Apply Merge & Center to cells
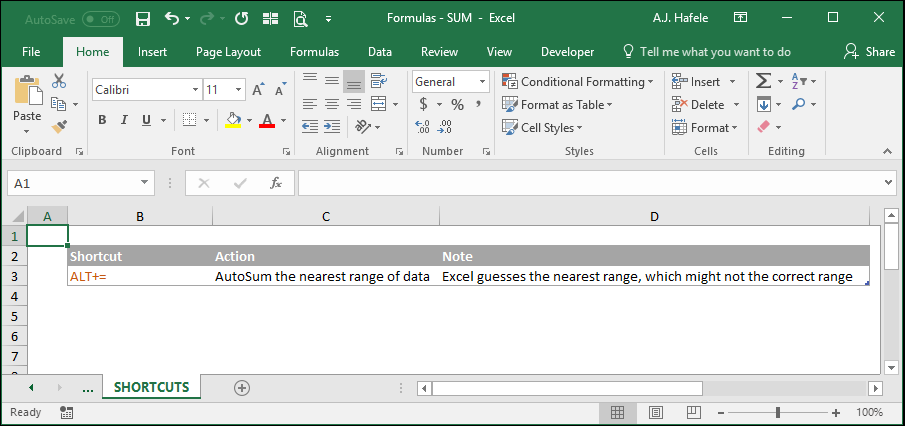The height and width of the screenshot is (426, 905). click(x=379, y=104)
